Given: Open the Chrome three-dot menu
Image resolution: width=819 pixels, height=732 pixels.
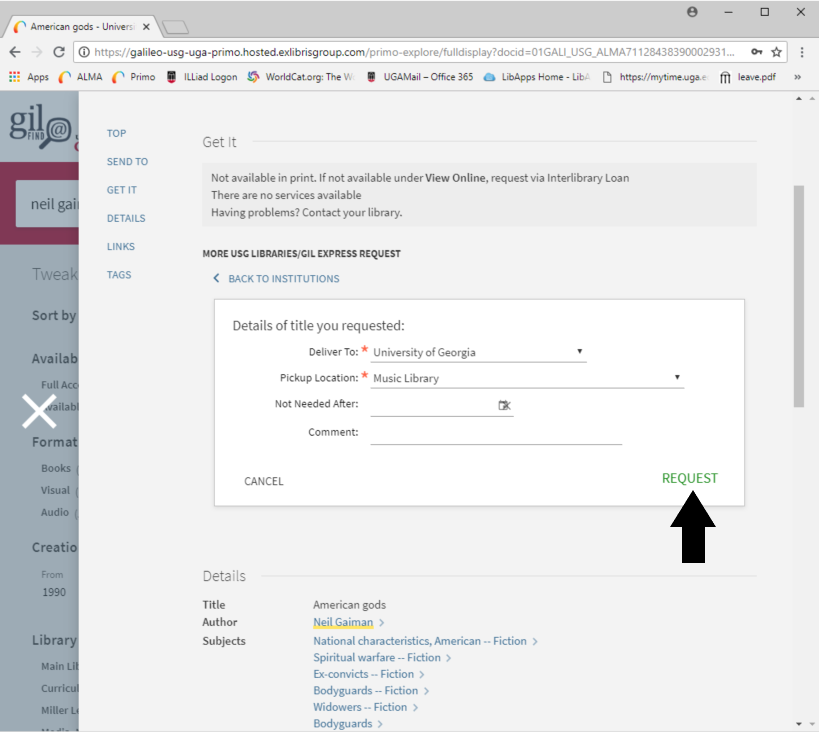Looking at the screenshot, I should pyautogui.click(x=802, y=52).
